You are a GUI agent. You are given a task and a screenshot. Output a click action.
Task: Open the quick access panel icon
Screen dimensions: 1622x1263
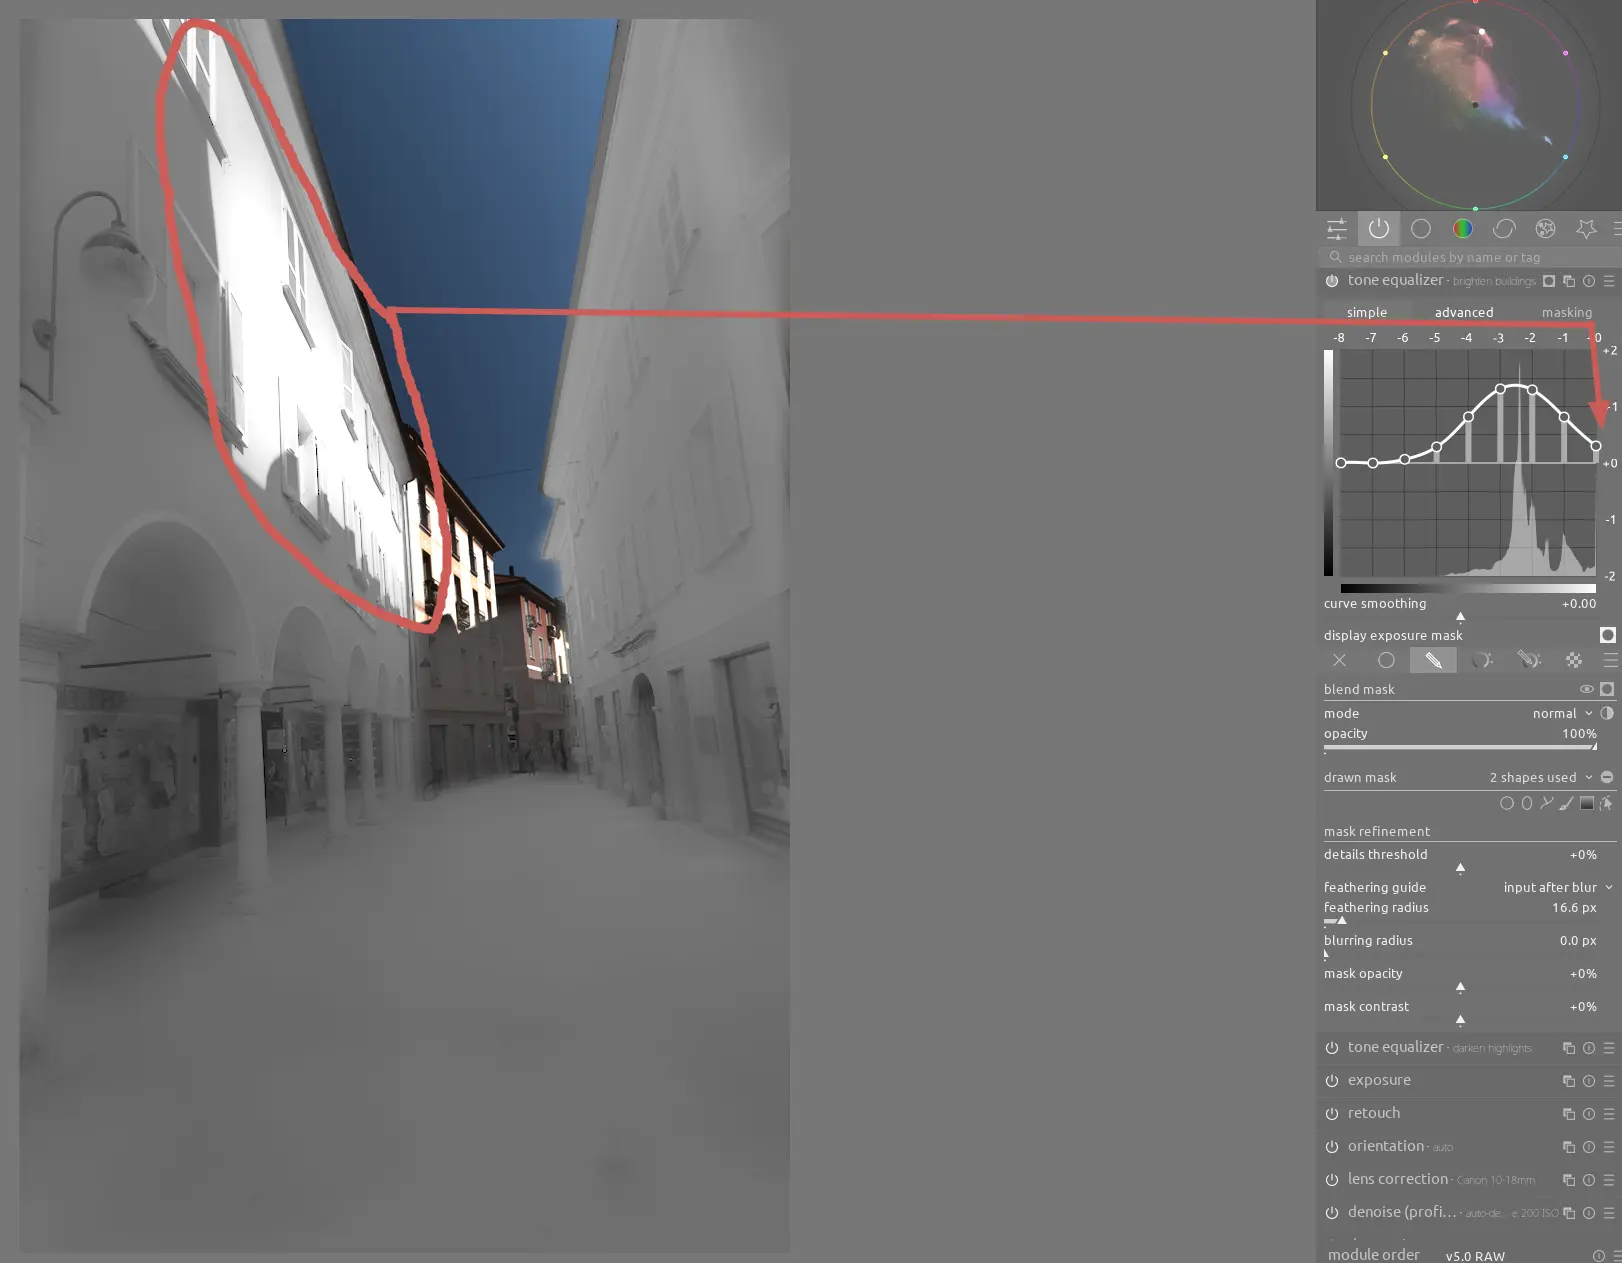click(1337, 229)
